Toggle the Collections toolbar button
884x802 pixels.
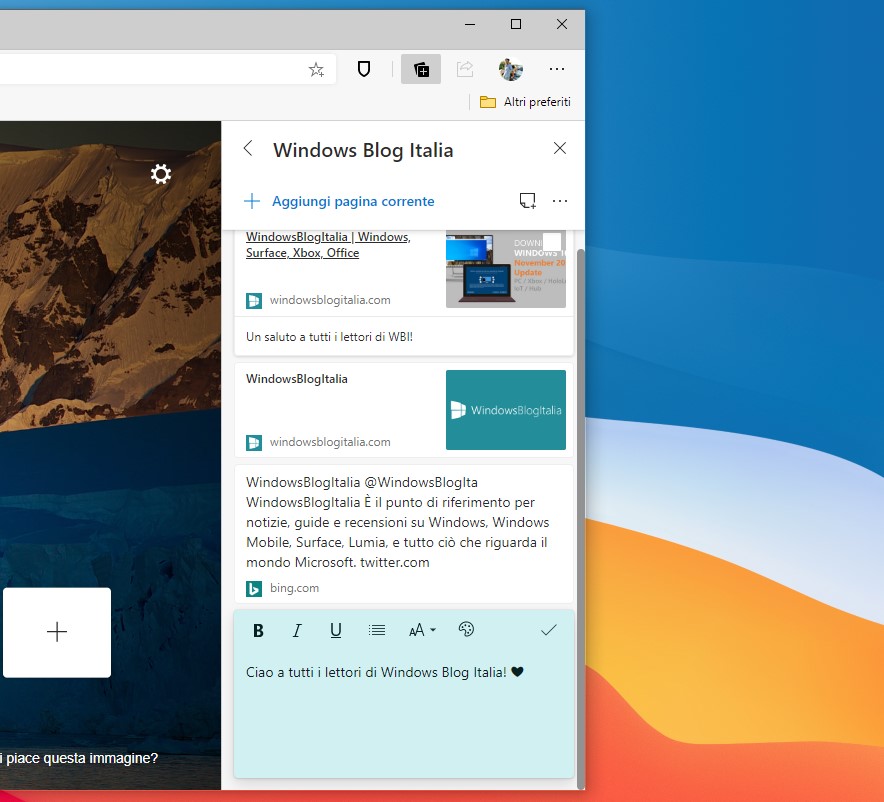pyautogui.click(x=421, y=69)
